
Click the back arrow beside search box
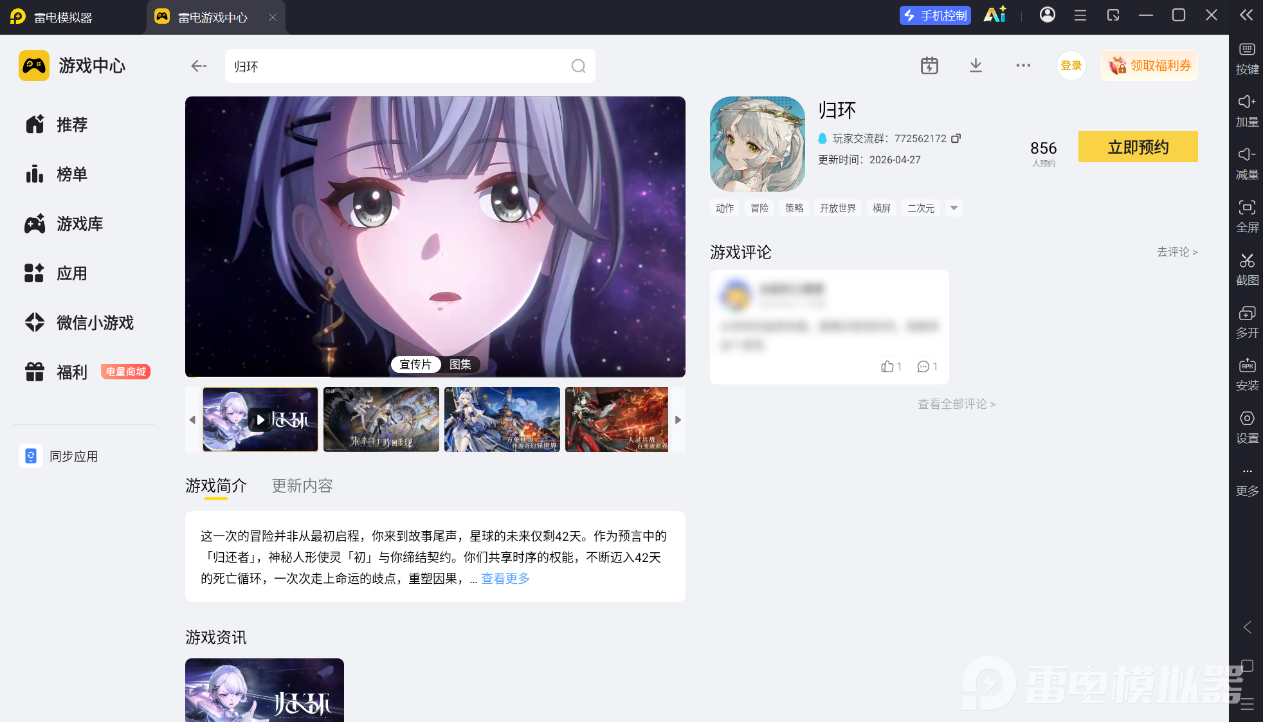pyautogui.click(x=199, y=66)
